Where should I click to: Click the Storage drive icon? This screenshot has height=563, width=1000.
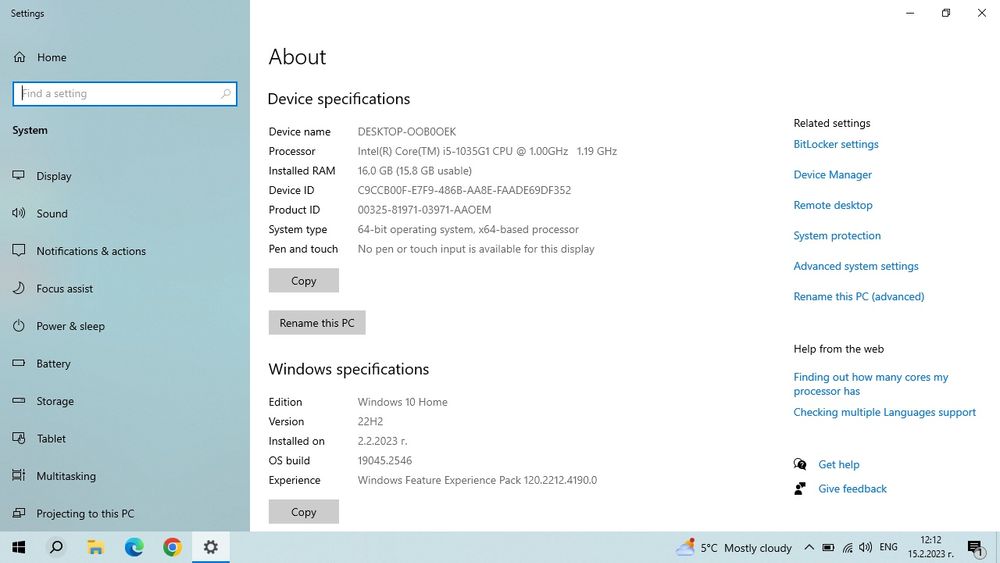(x=18, y=400)
